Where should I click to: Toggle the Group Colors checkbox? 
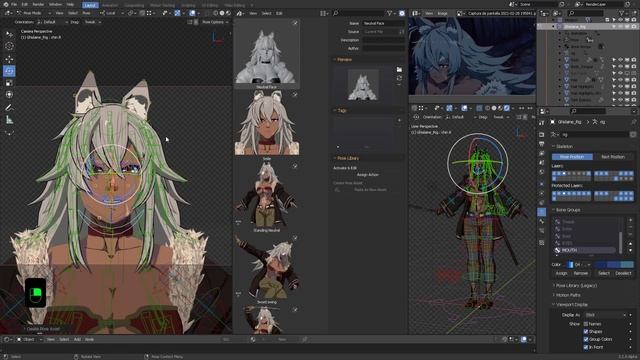[x=586, y=339]
